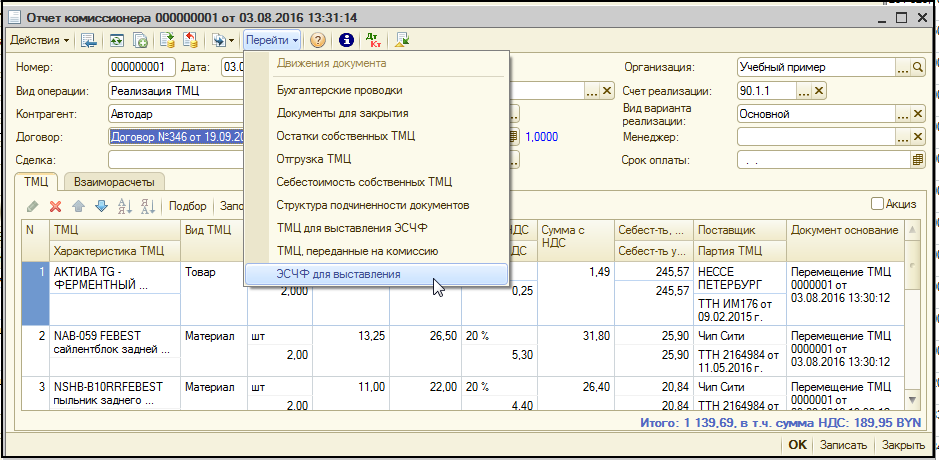The image size is (939, 460).
Task: Open the help question mark icon
Action: click(318, 40)
